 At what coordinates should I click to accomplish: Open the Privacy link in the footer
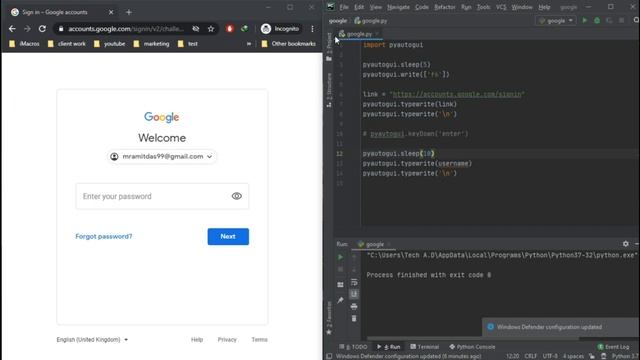click(227, 340)
